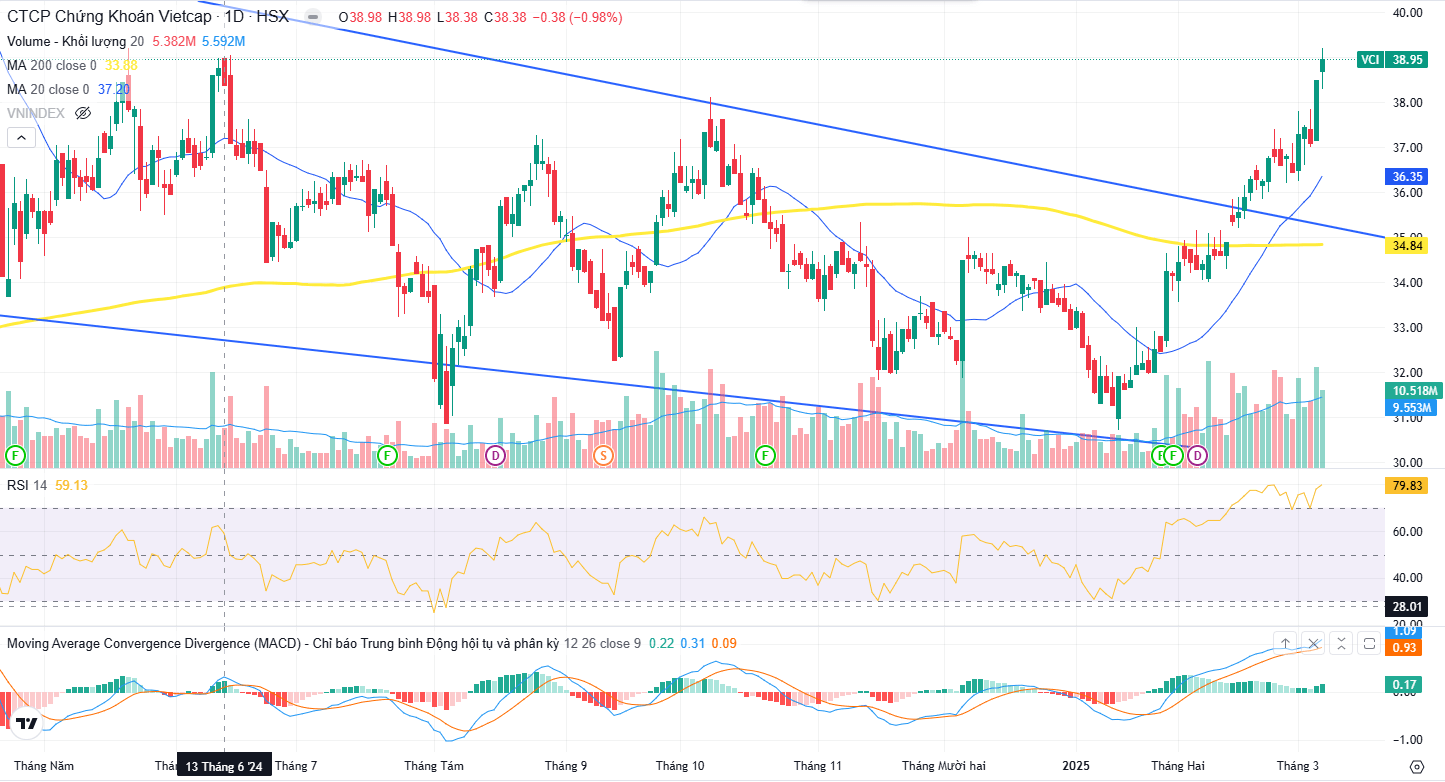The width and height of the screenshot is (1445, 782).
Task: Open the F event marker in late Tháng 7
Action: click(x=388, y=455)
